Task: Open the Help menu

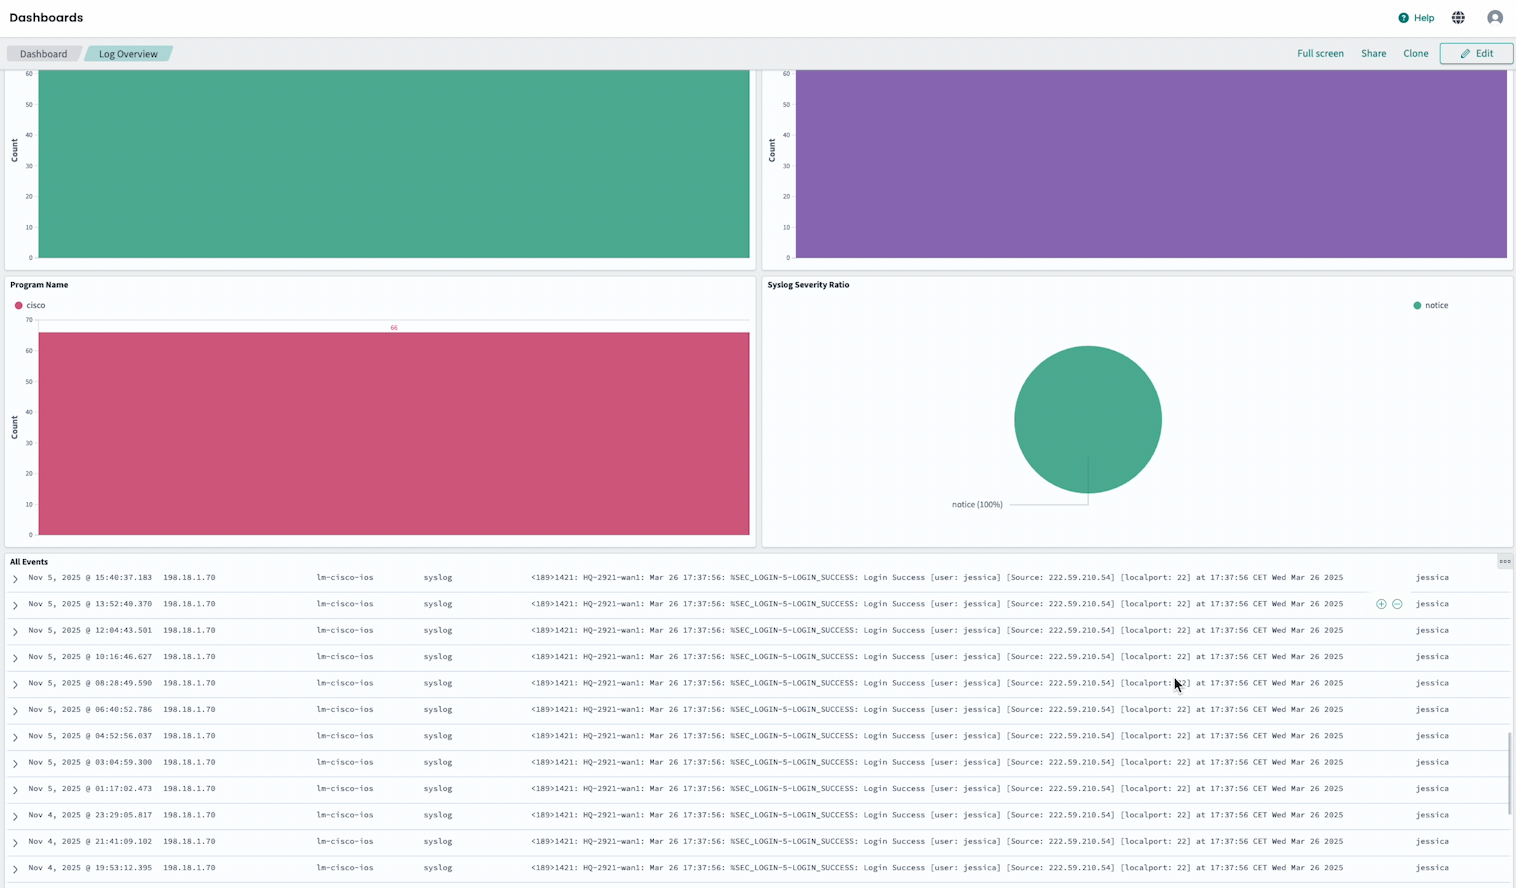Action: pos(1415,18)
